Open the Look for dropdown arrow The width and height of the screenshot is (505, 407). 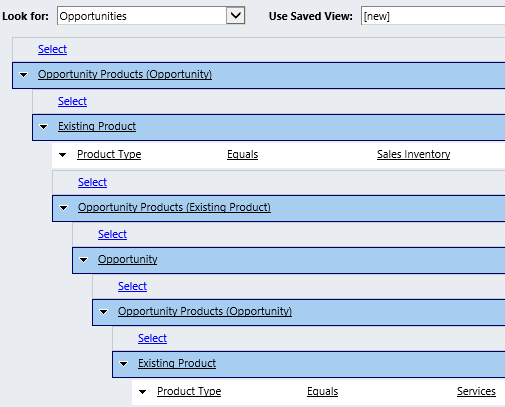(235, 15)
